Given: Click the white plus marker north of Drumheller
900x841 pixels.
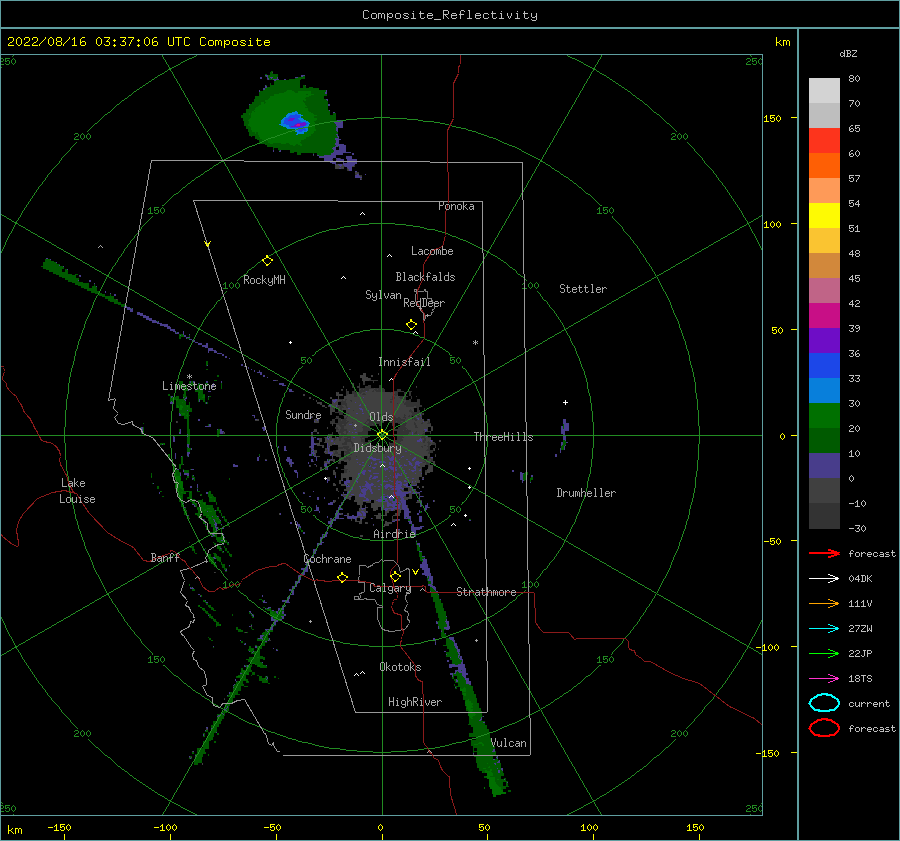Looking at the screenshot, I should (x=565, y=402).
